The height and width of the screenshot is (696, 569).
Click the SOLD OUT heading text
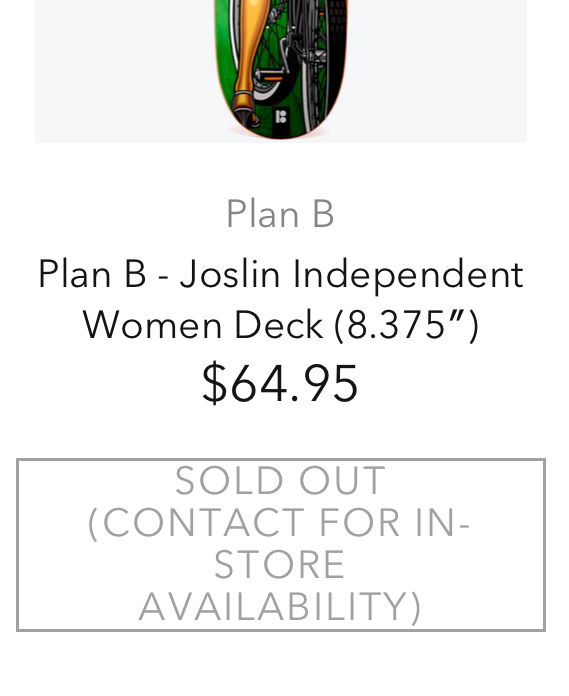(x=280, y=480)
